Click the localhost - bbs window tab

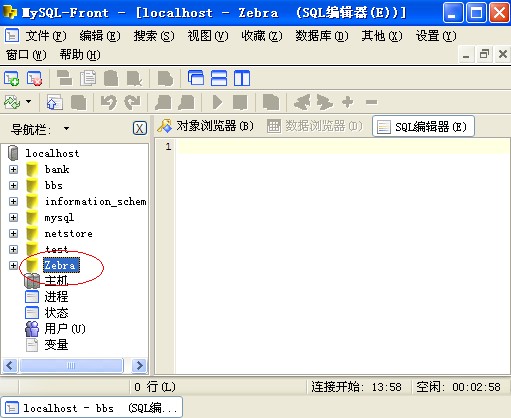pos(91,407)
